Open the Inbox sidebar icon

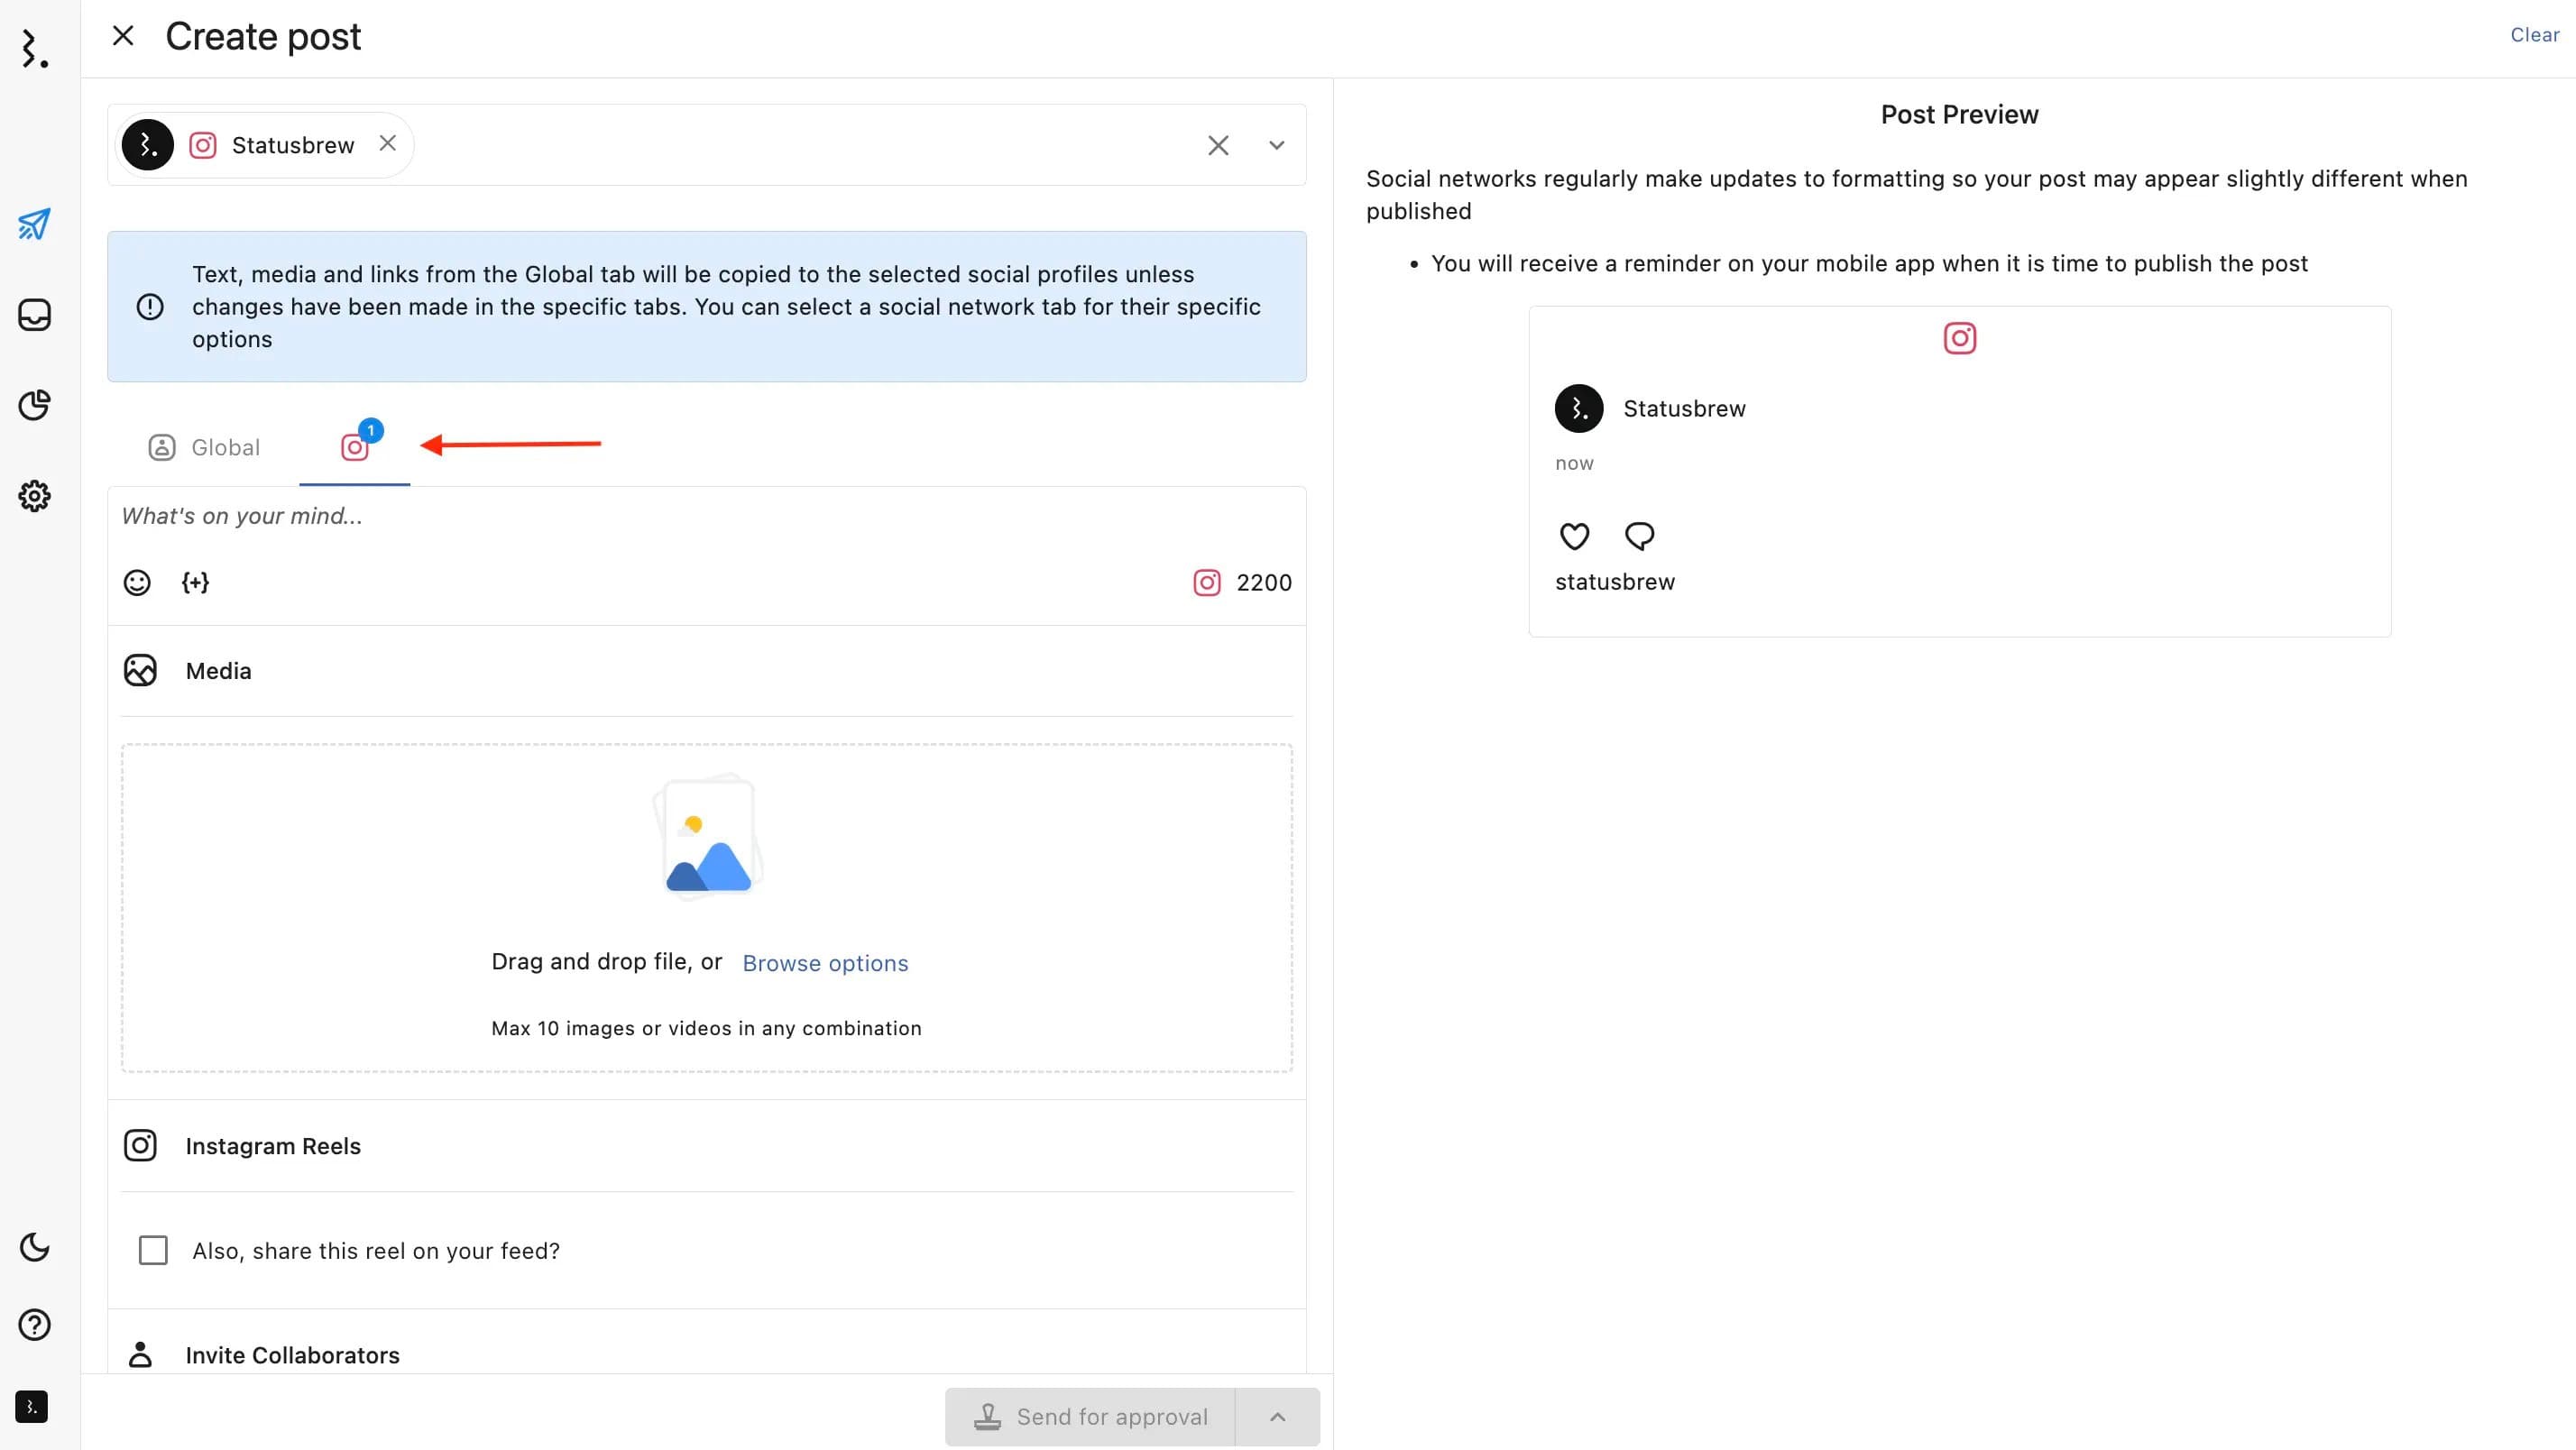(x=34, y=315)
